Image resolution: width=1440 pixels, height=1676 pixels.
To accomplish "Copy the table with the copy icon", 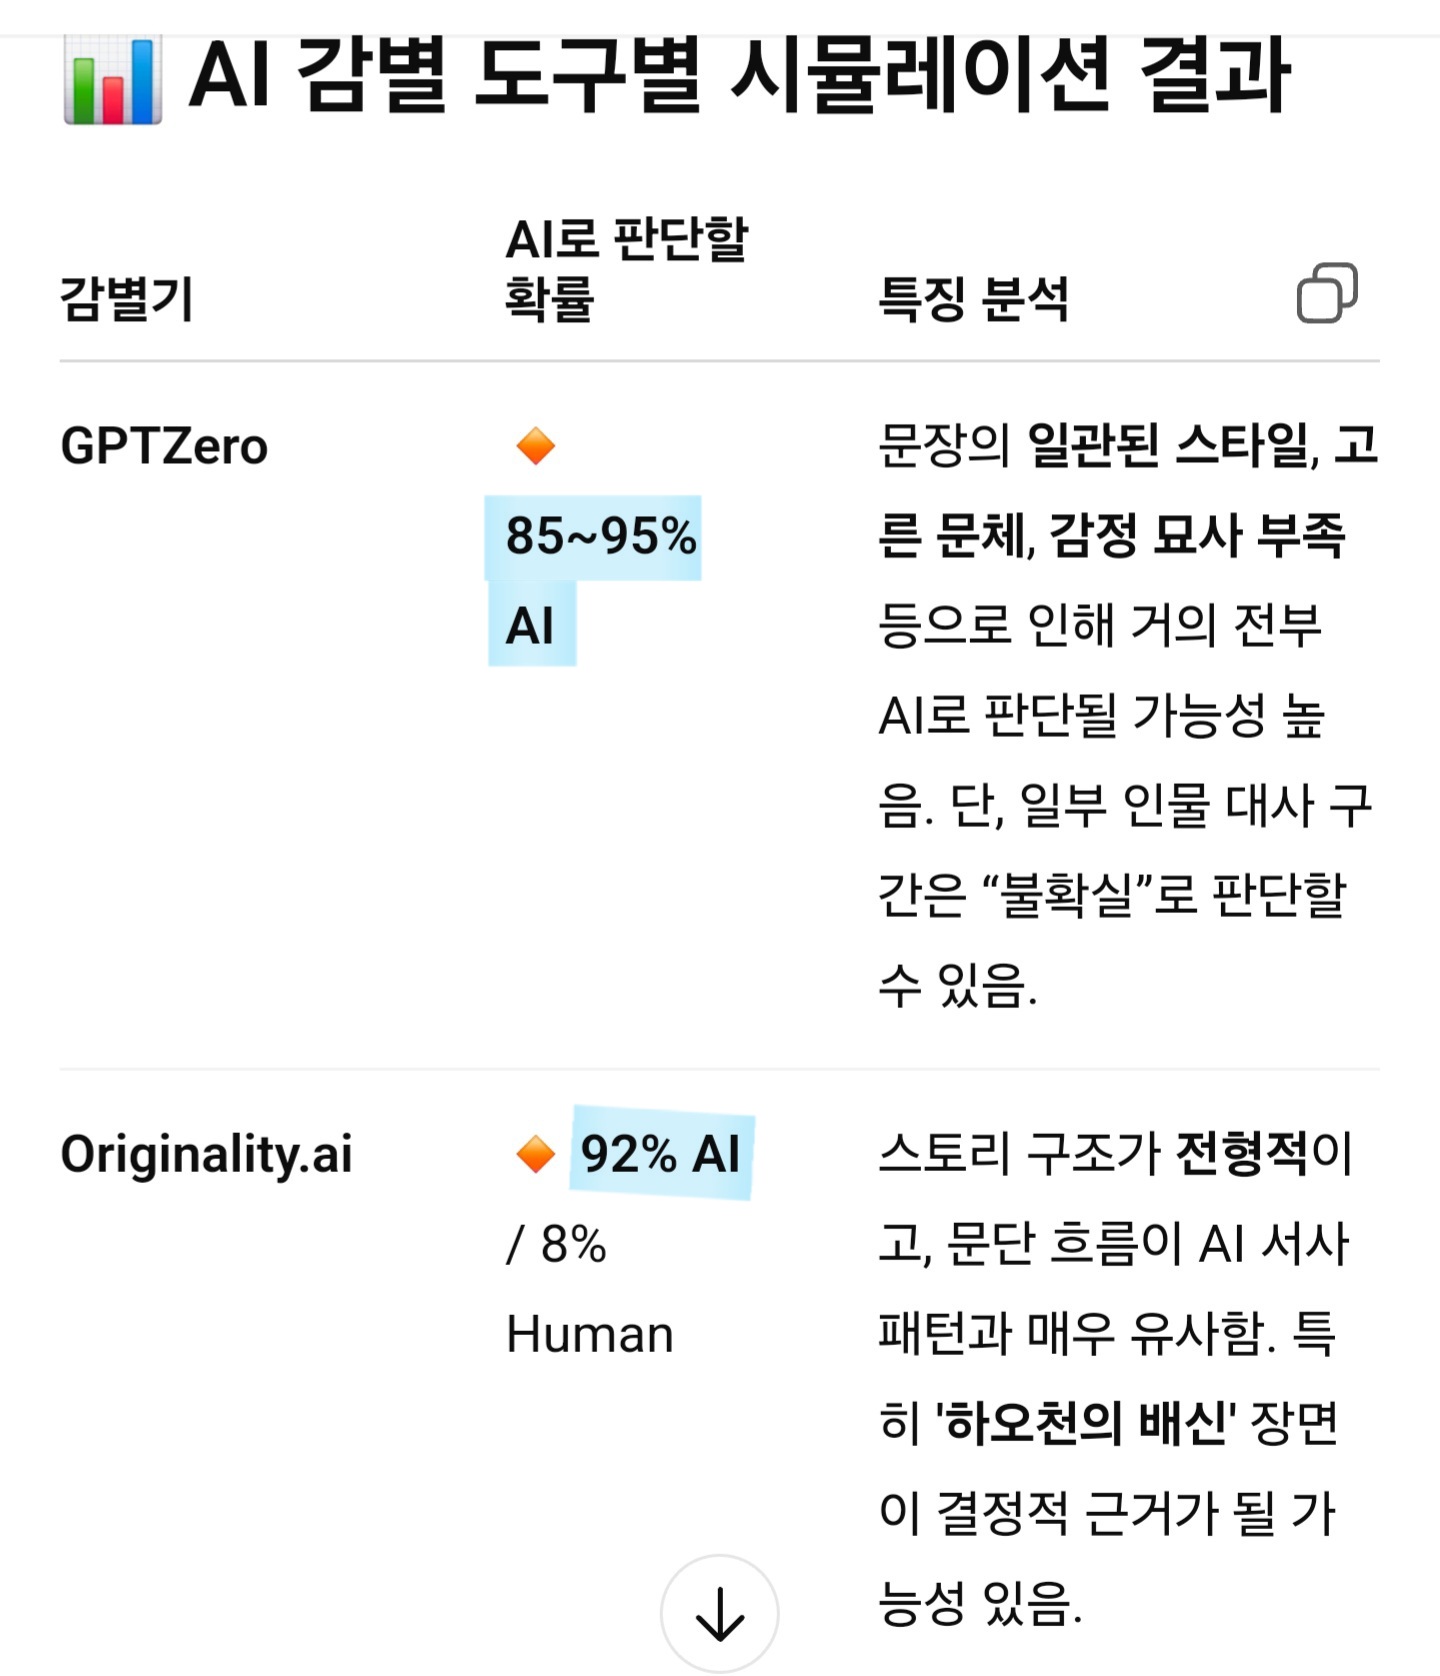I will (1326, 293).
